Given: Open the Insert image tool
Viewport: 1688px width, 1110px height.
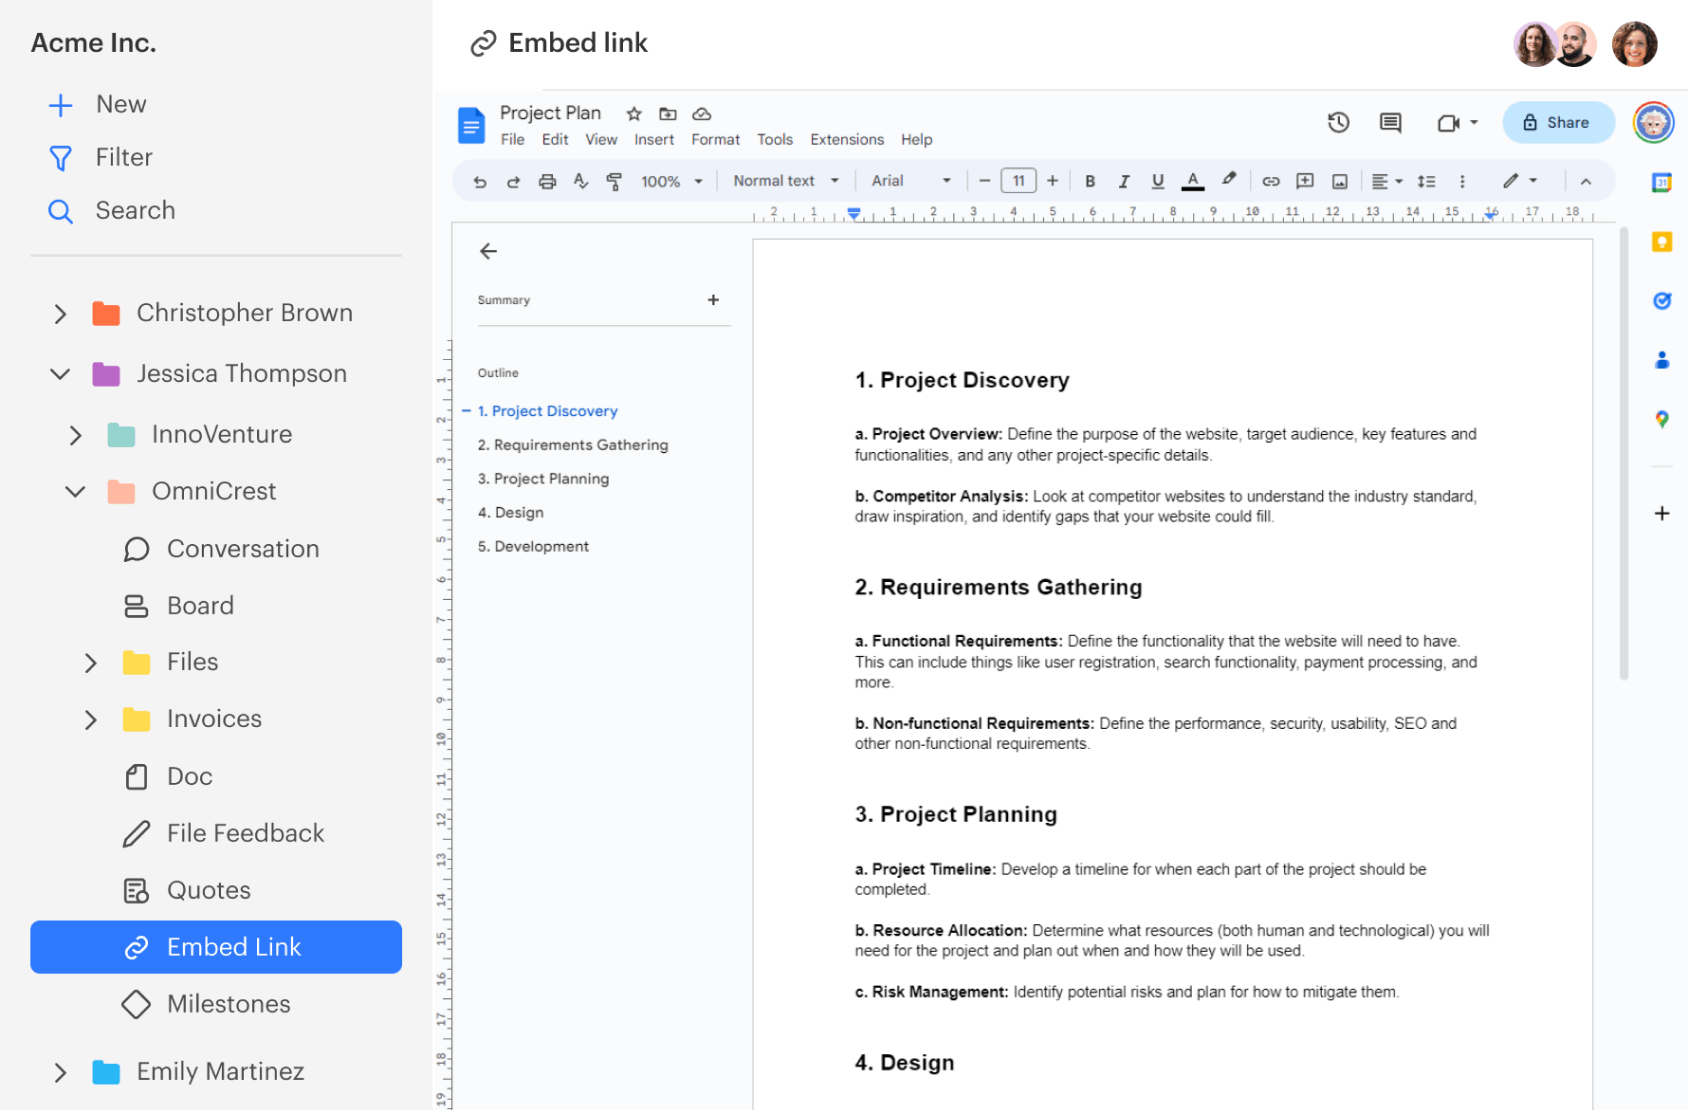Looking at the screenshot, I should 1340,181.
